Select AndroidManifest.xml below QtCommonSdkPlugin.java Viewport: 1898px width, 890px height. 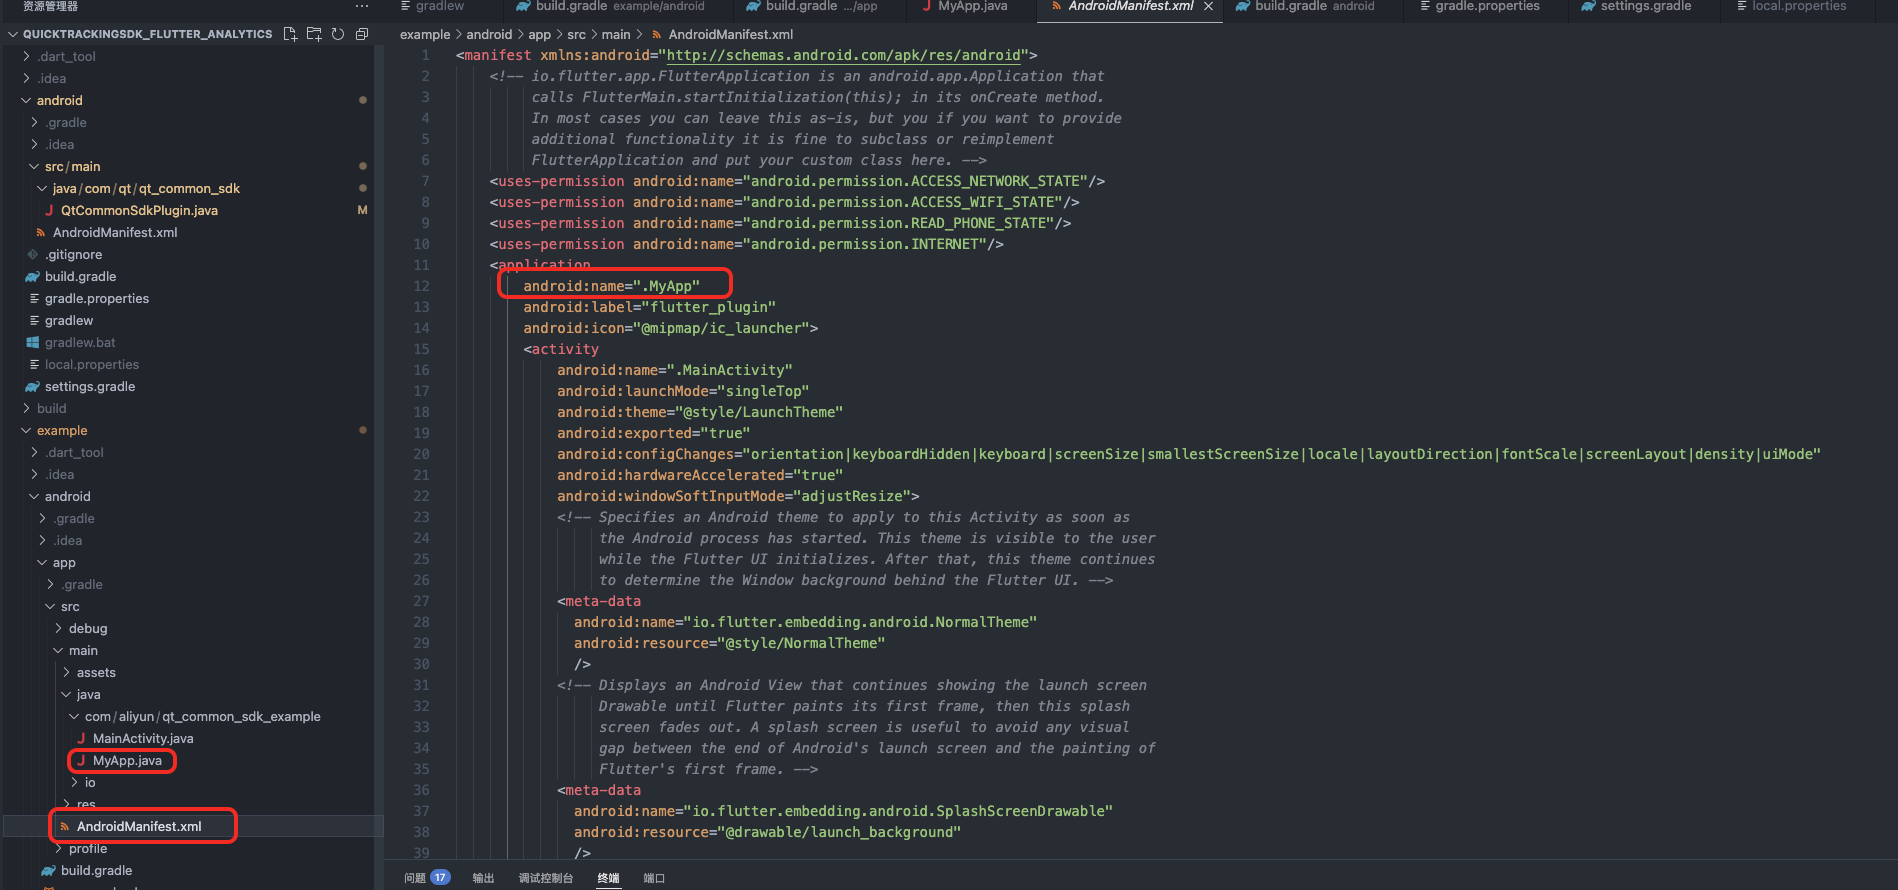pyautogui.click(x=115, y=232)
